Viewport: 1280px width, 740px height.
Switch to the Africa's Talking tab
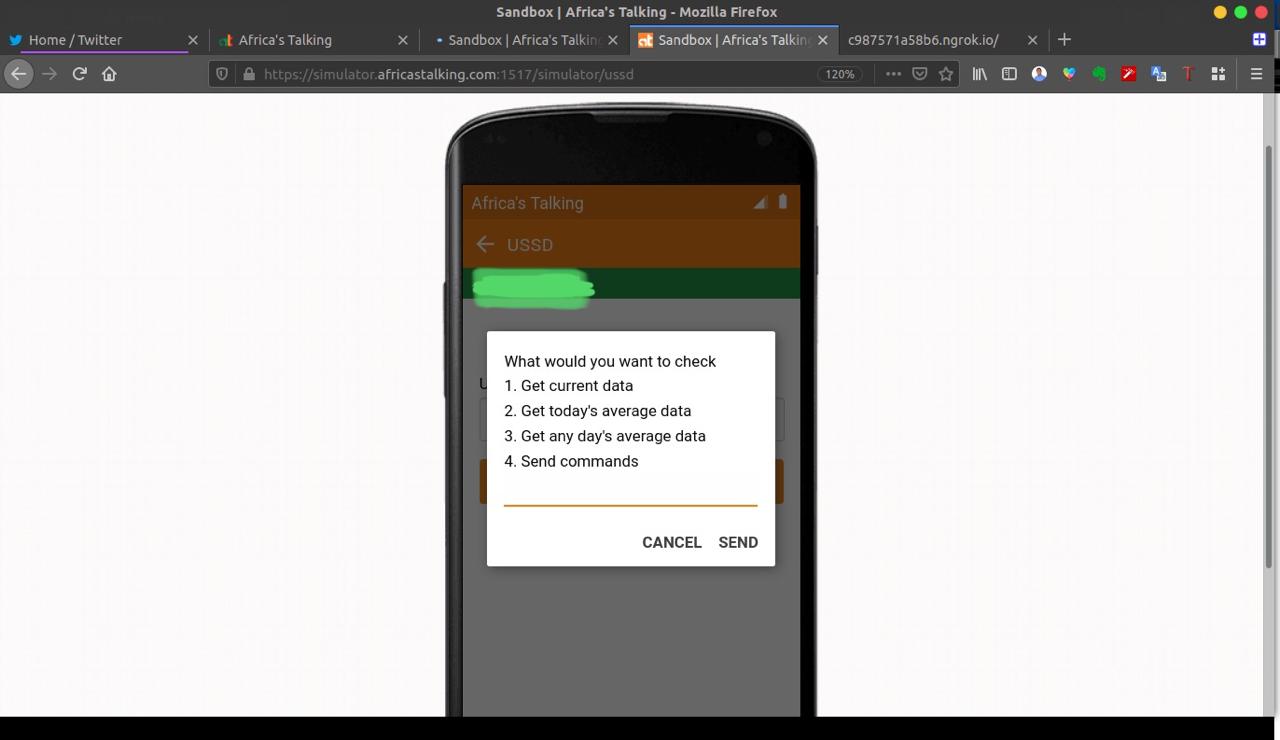tap(315, 40)
